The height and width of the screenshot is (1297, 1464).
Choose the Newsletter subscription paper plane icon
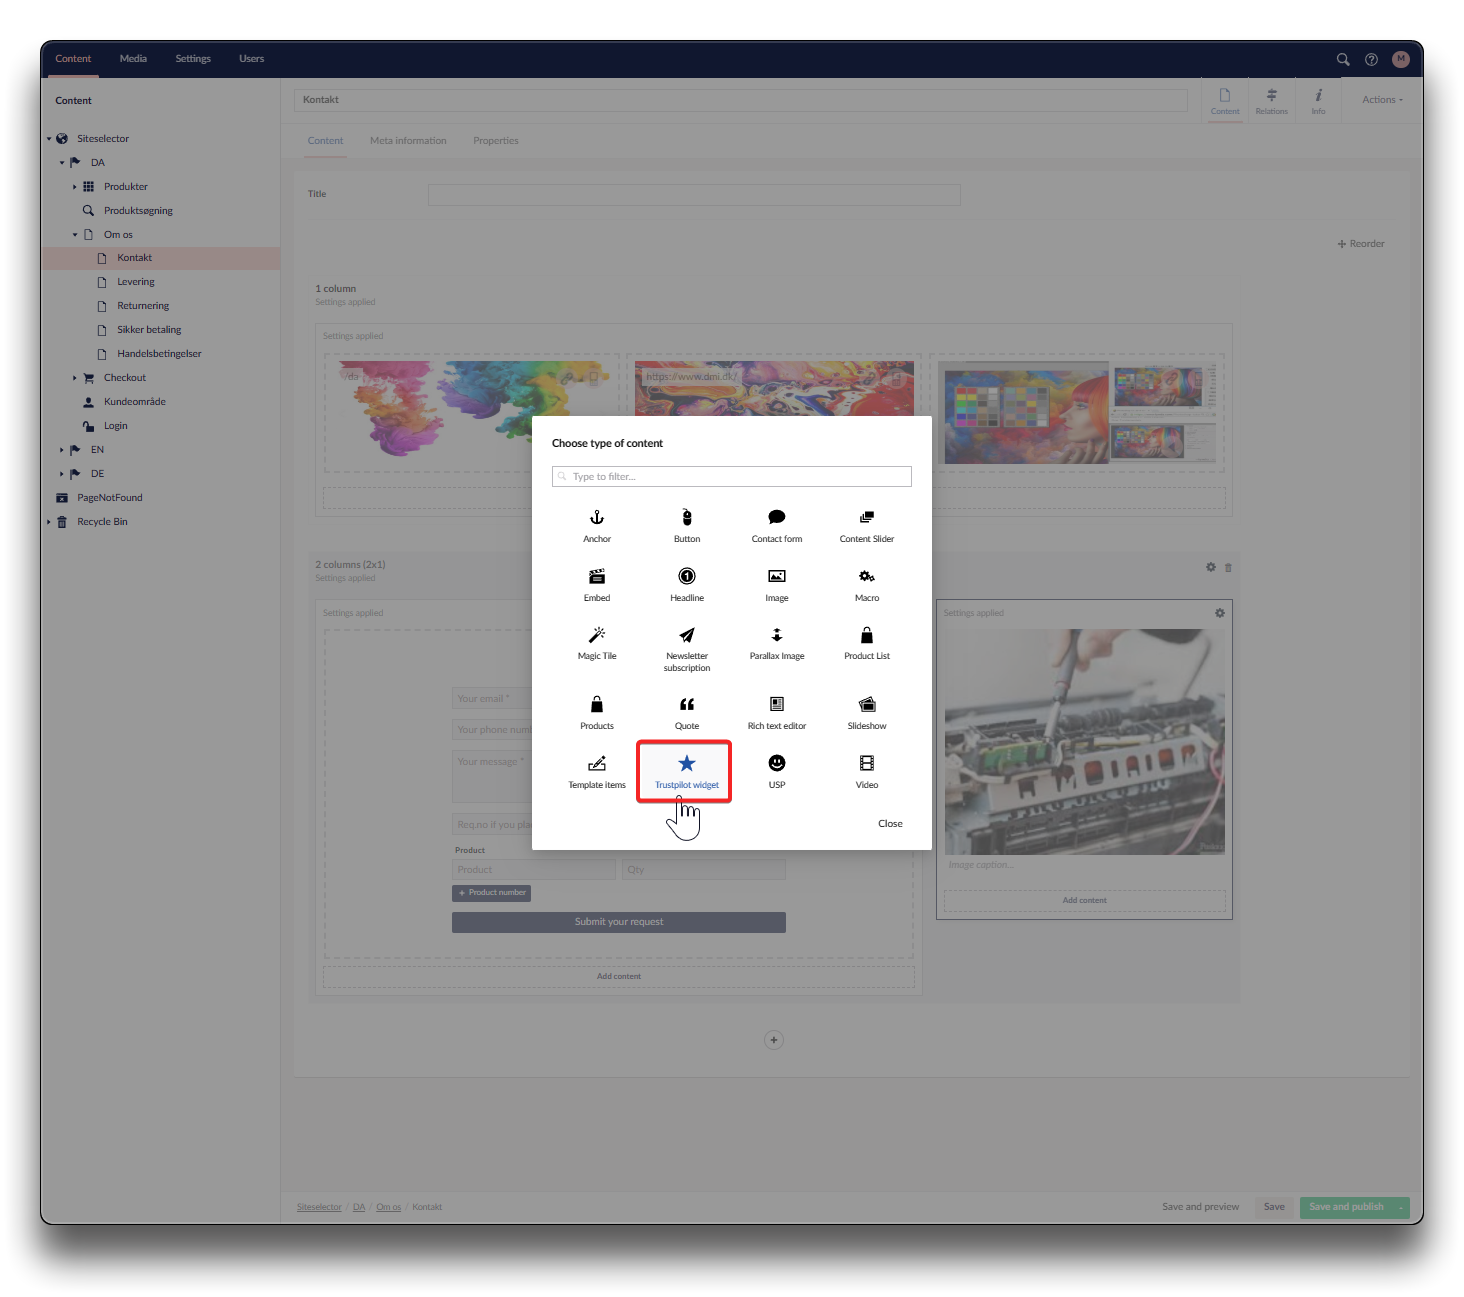687,635
